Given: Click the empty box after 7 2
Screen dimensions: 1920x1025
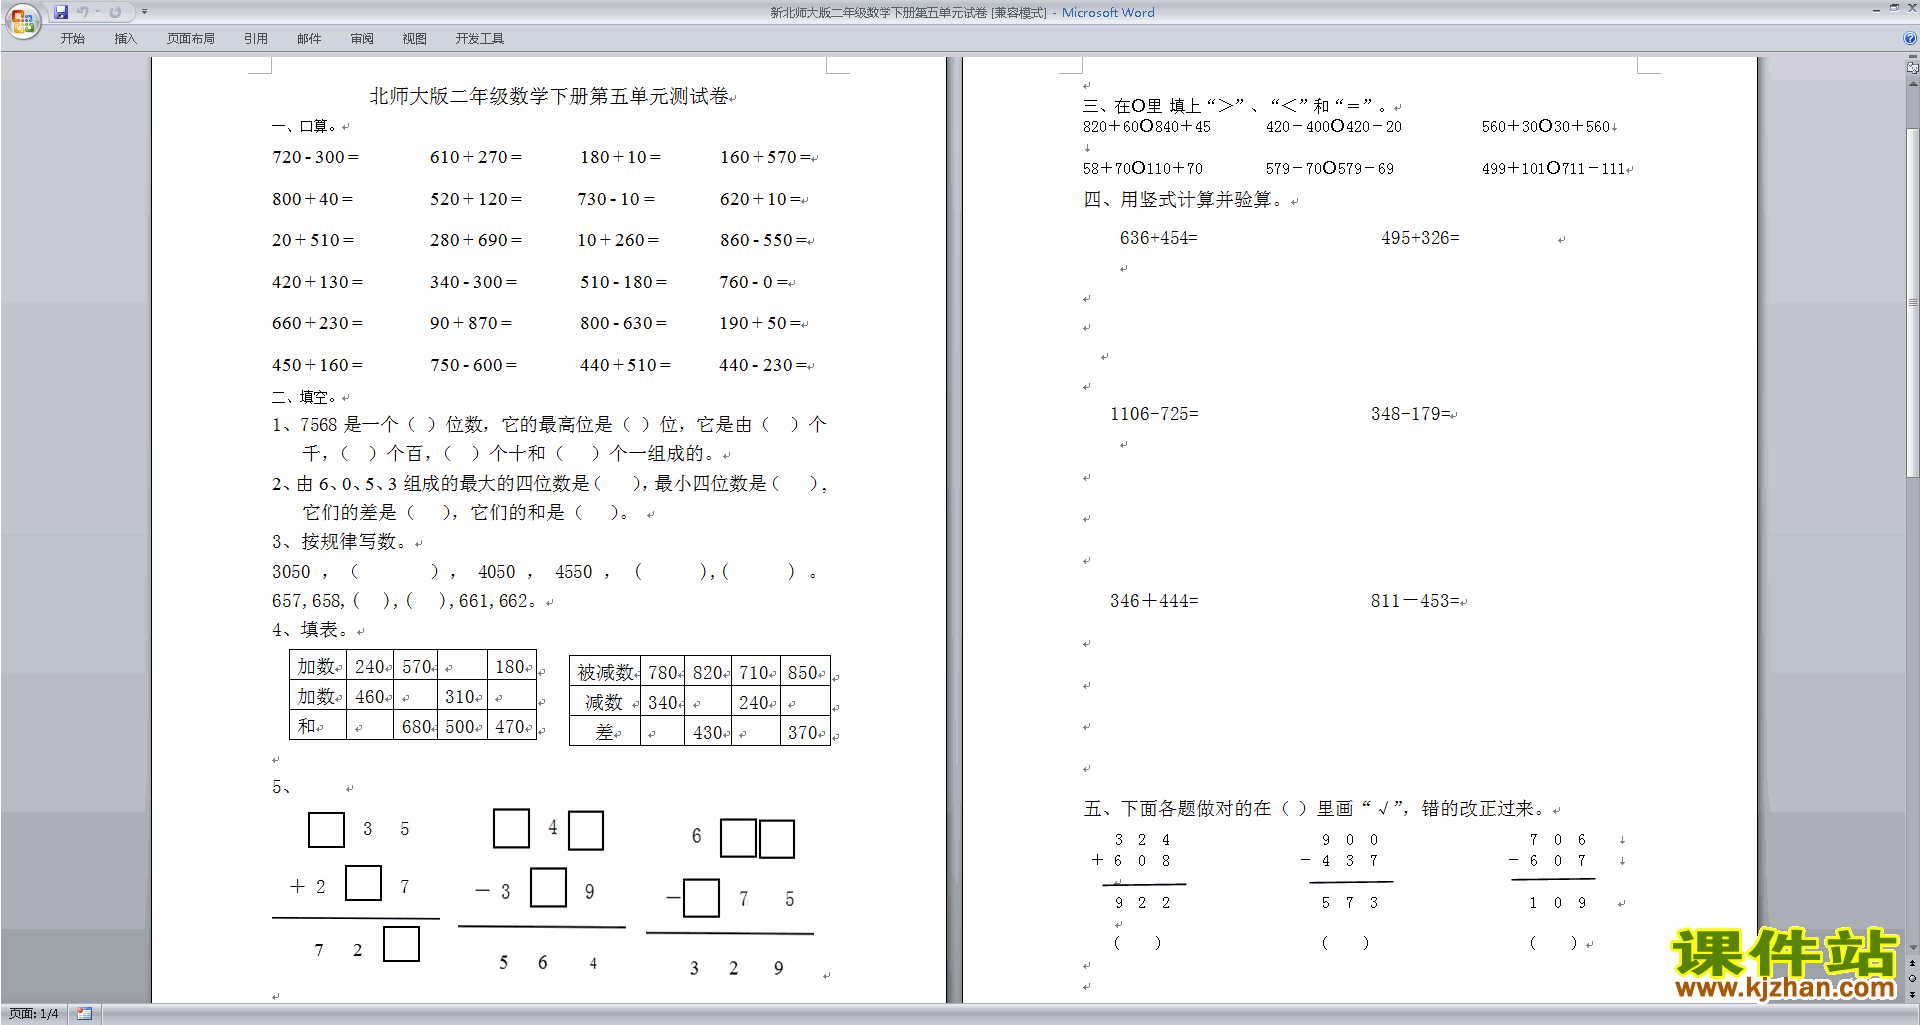Looking at the screenshot, I should (401, 944).
